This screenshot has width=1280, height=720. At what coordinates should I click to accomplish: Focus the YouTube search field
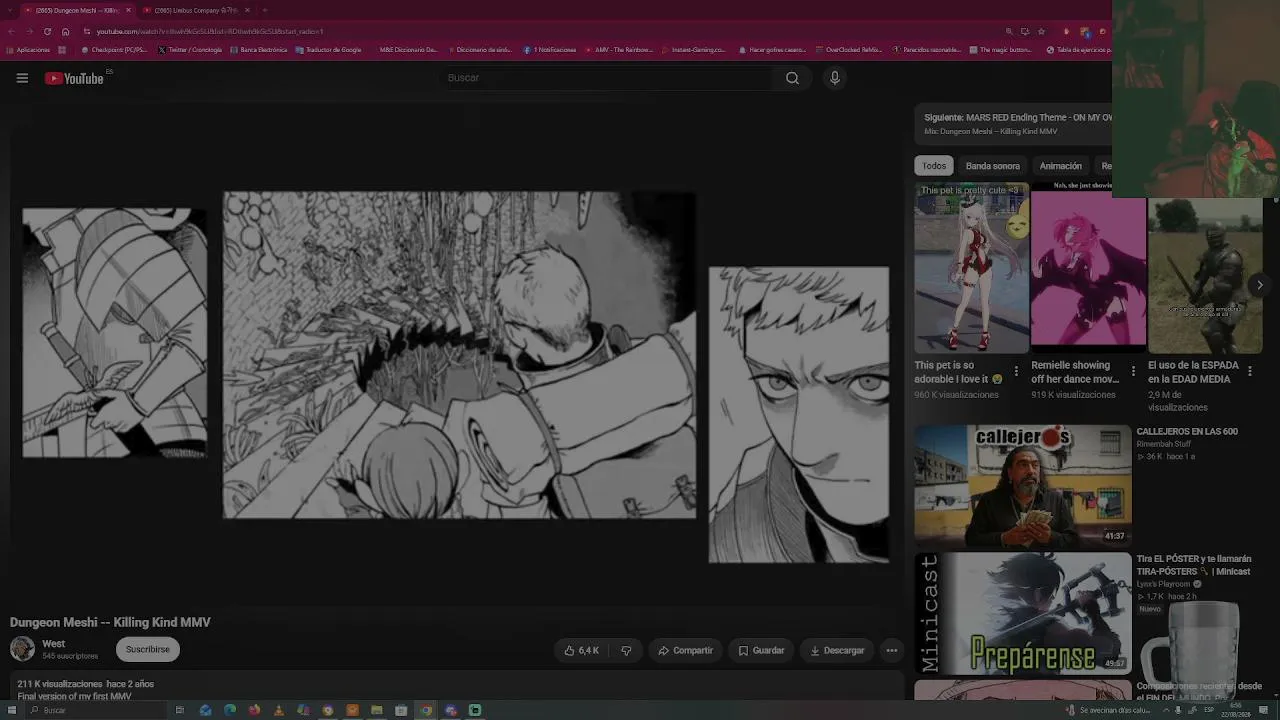608,78
